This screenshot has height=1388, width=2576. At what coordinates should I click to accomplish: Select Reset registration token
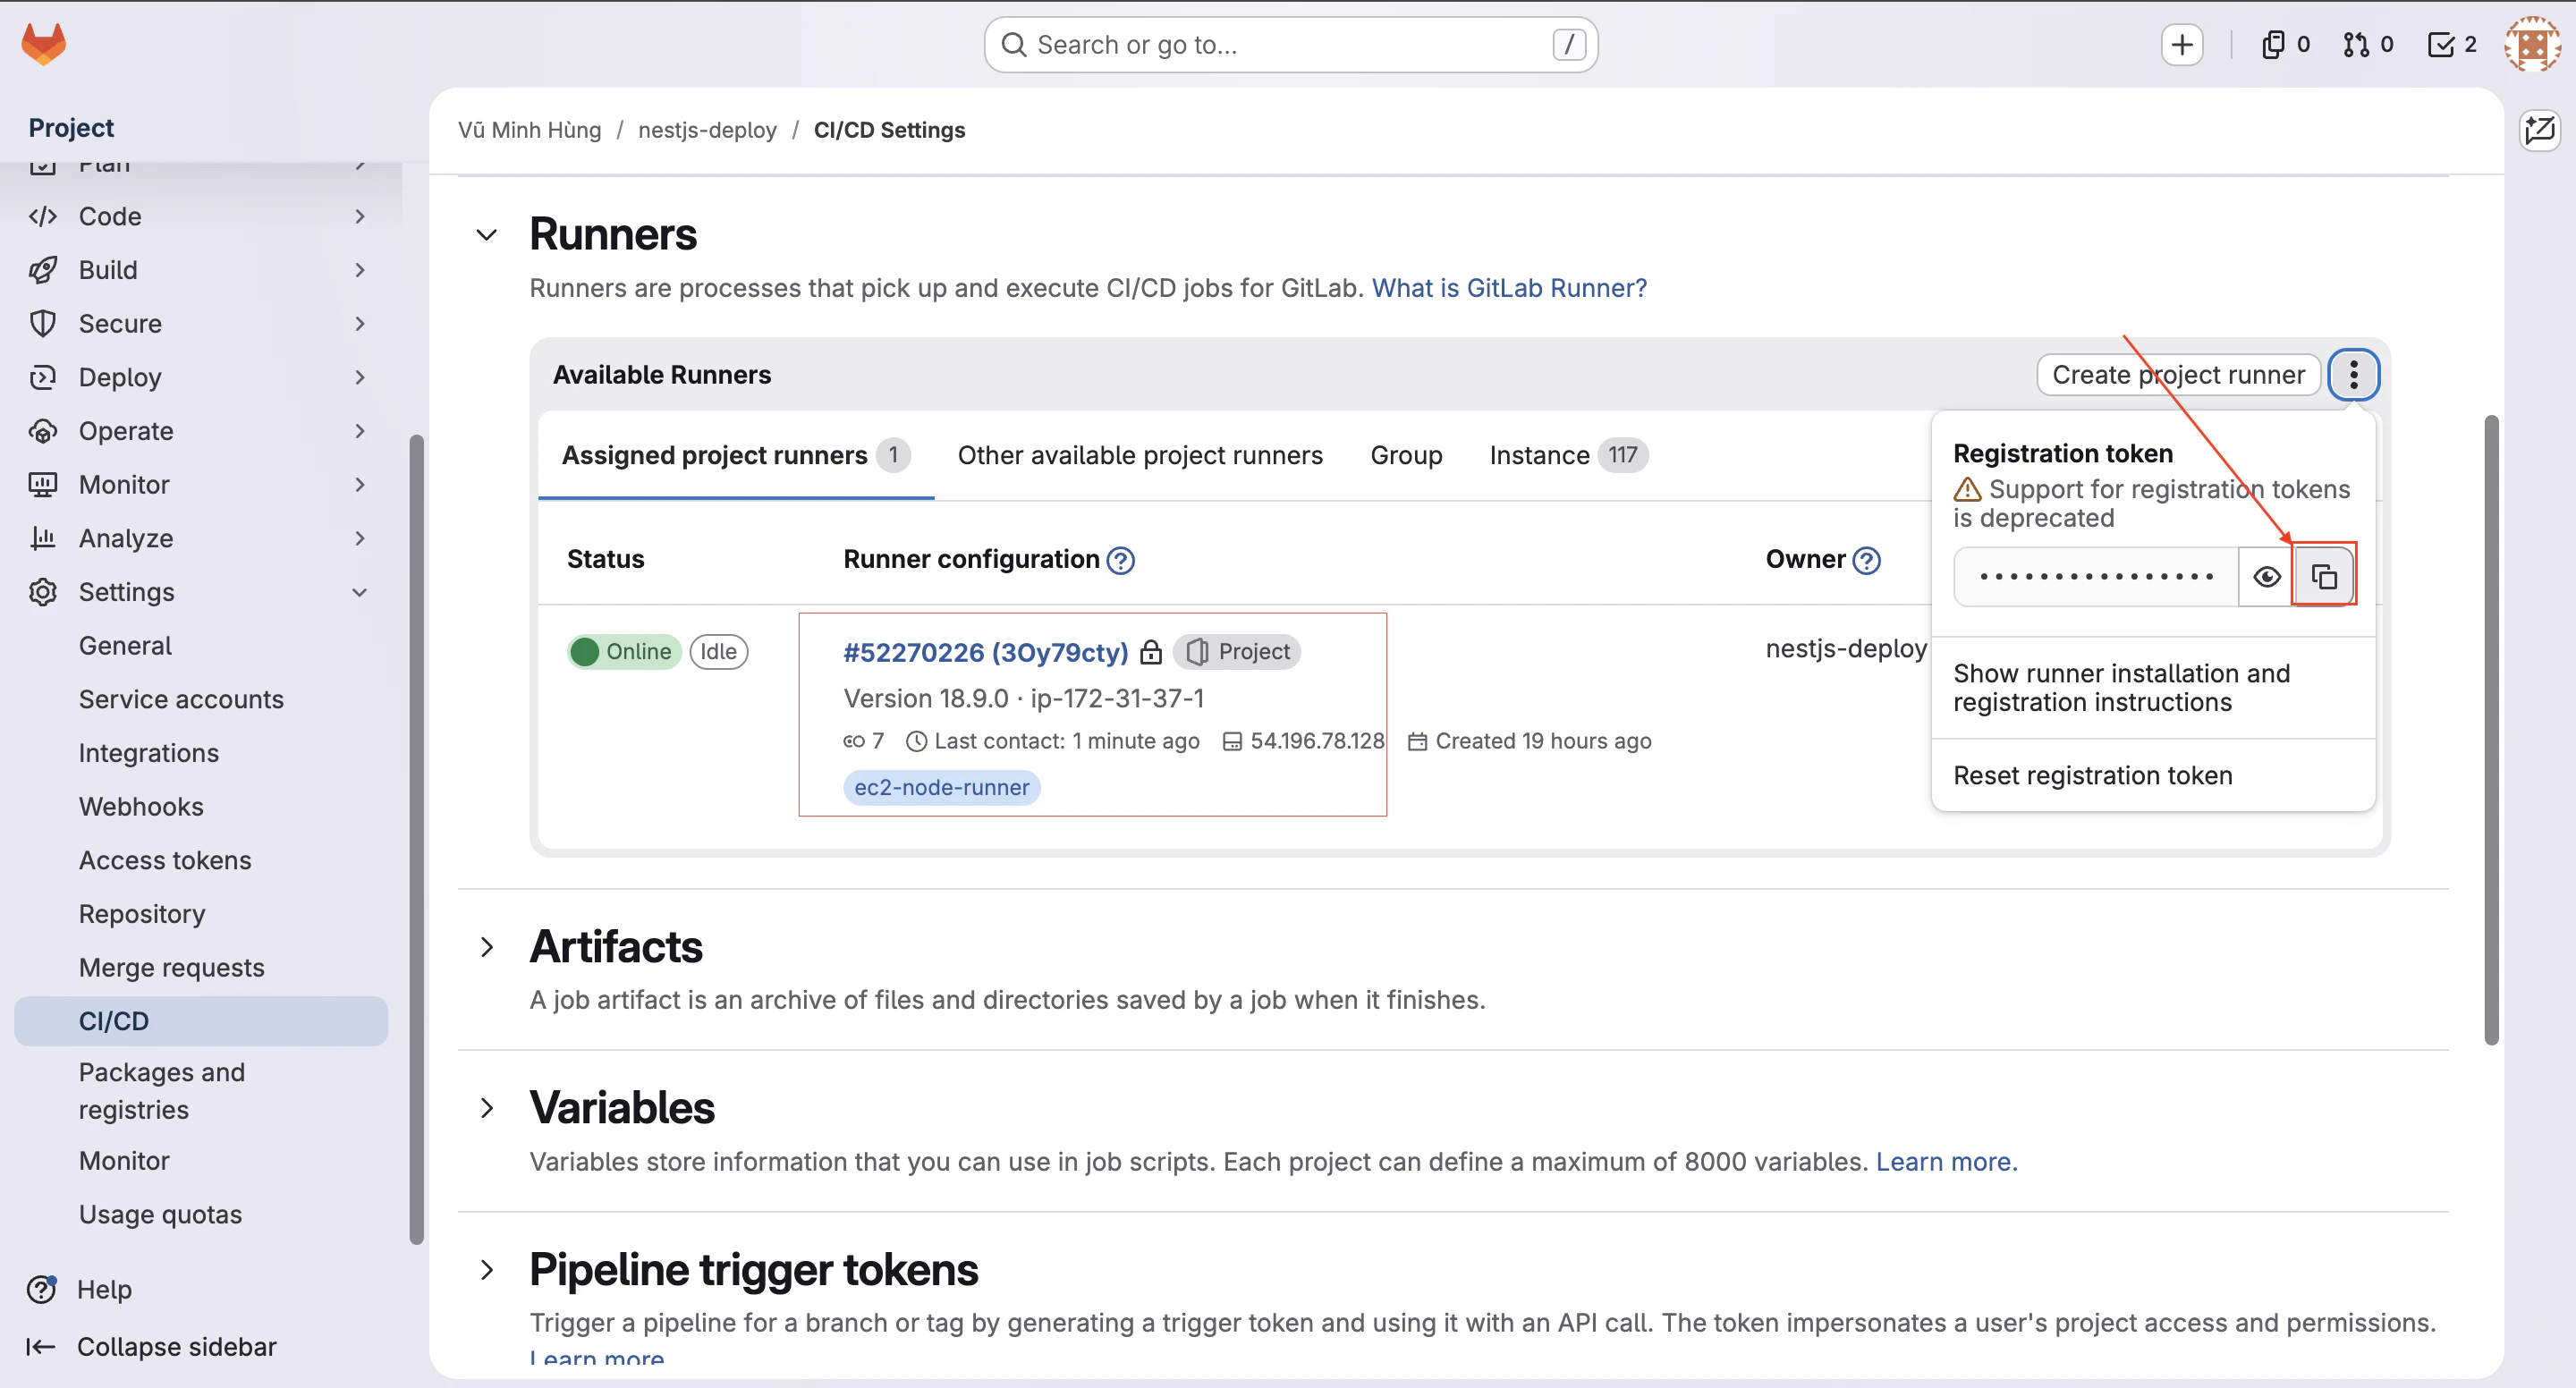pos(2153,775)
